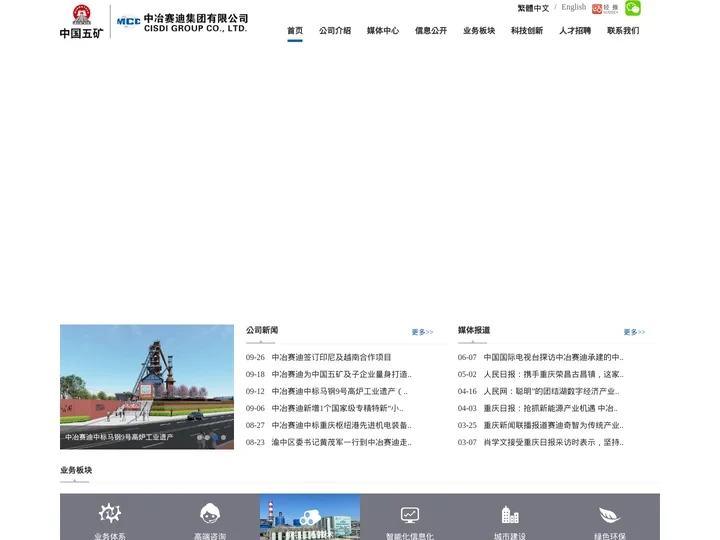The width and height of the screenshot is (720, 540).
Task: Open the 媒体中心 menu item
Action: point(383,31)
